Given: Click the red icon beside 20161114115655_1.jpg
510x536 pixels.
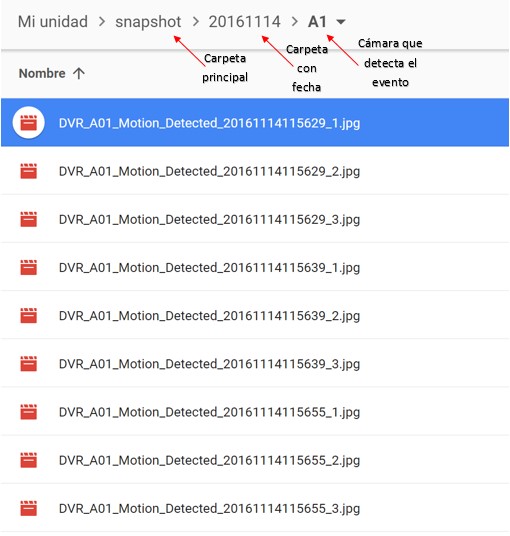Looking at the screenshot, I should [28, 412].
